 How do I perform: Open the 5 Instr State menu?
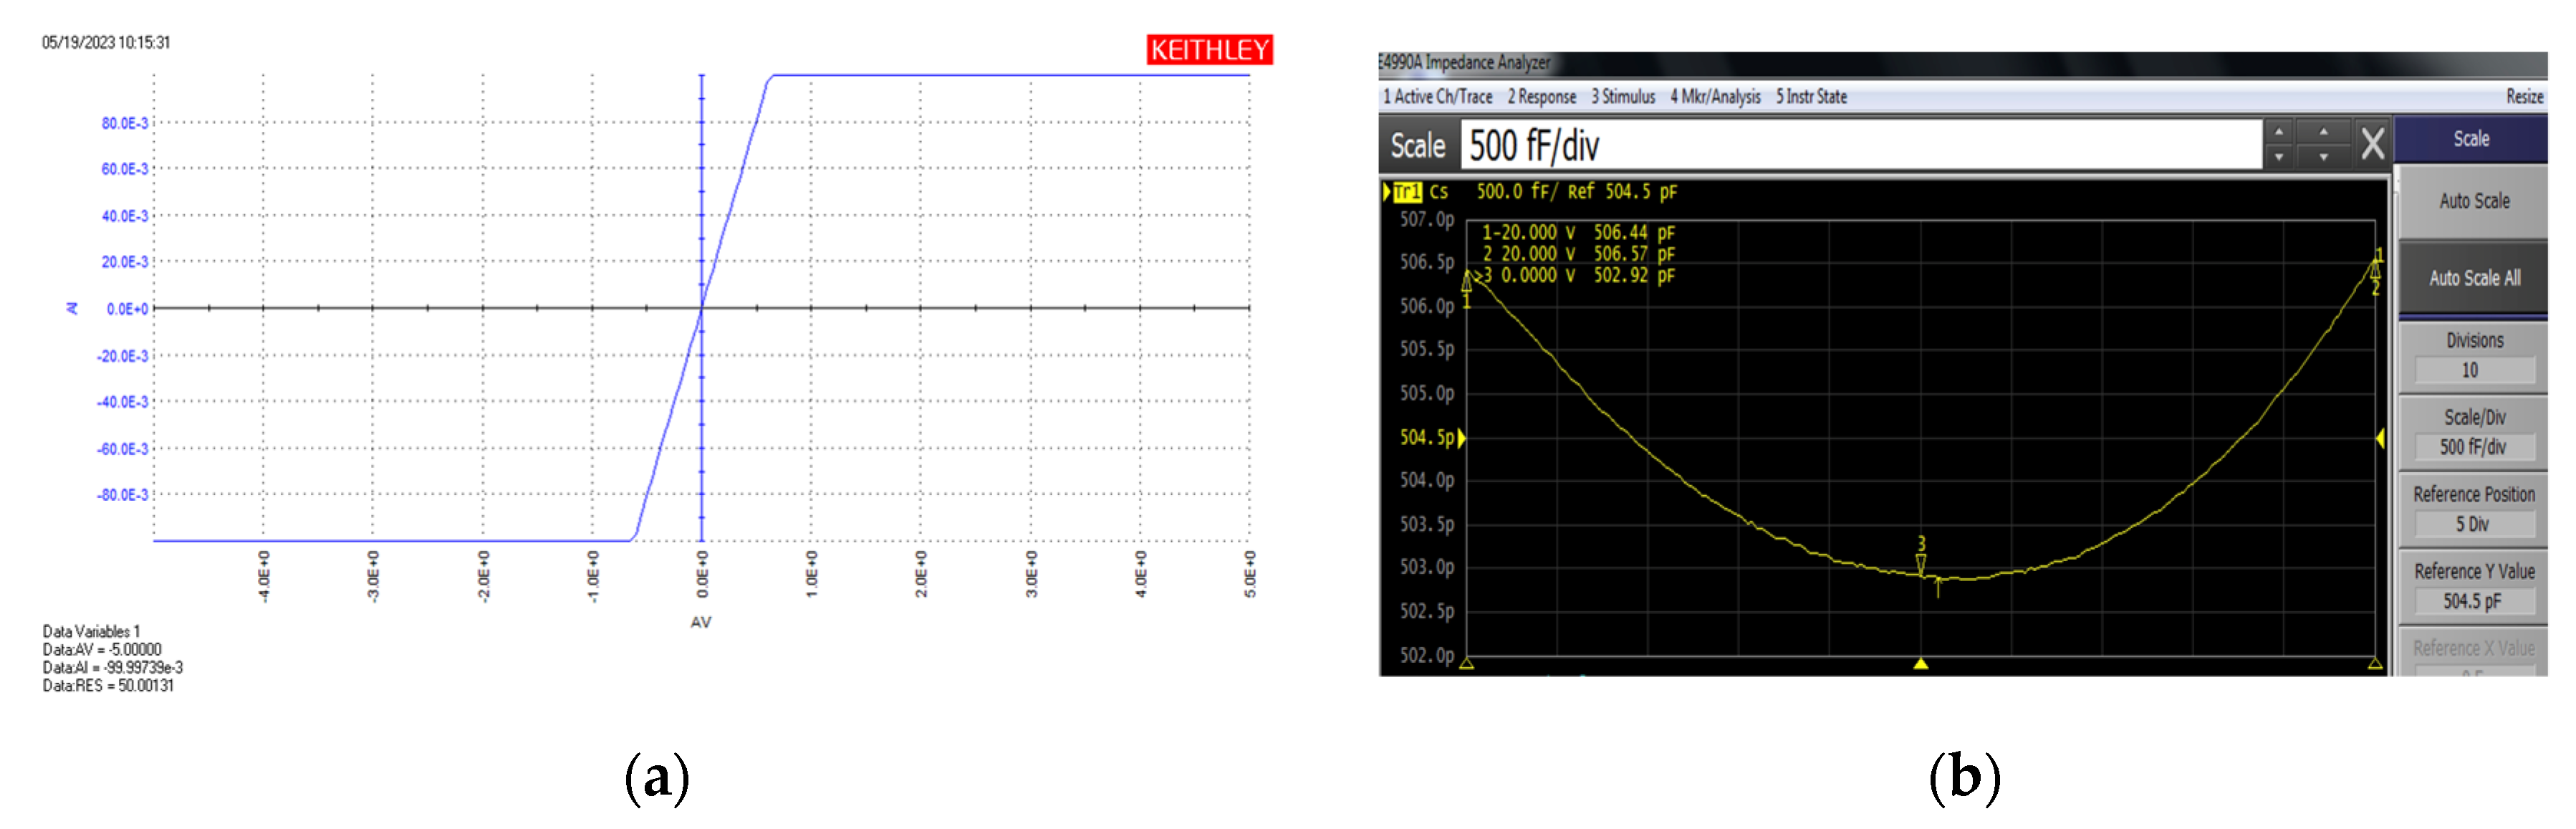[1811, 97]
